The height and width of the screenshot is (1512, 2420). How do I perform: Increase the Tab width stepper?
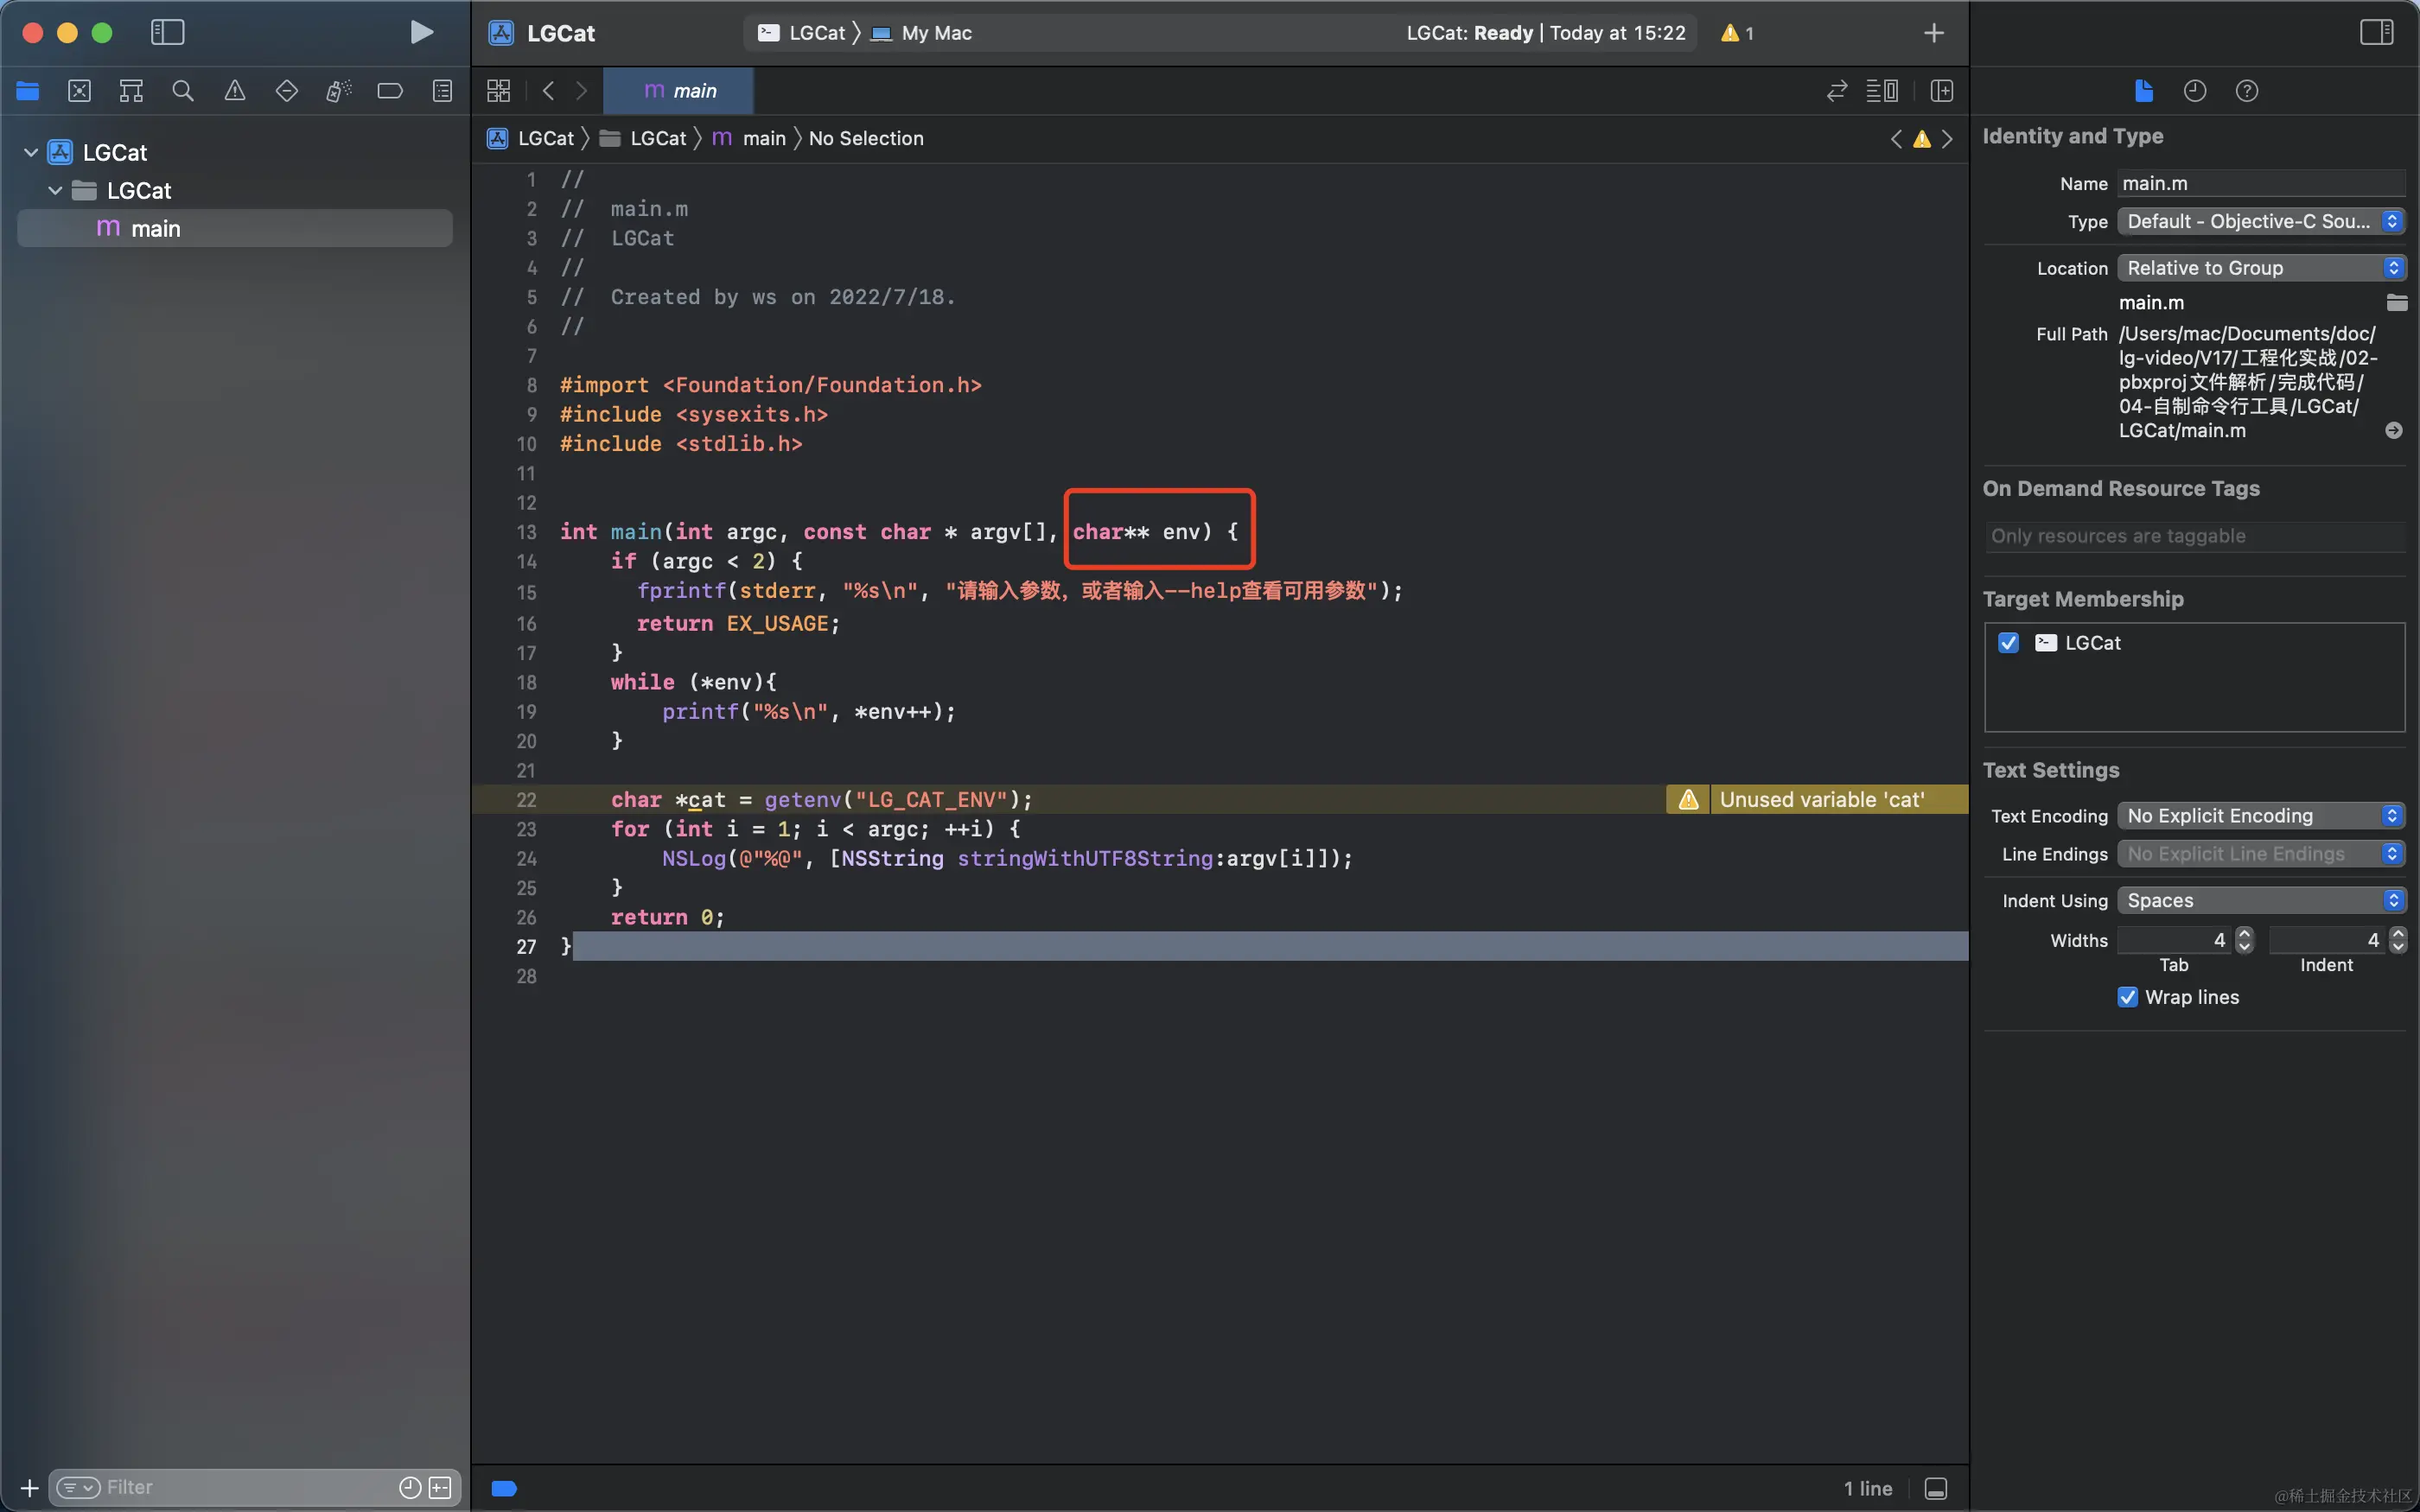coord(2245,933)
